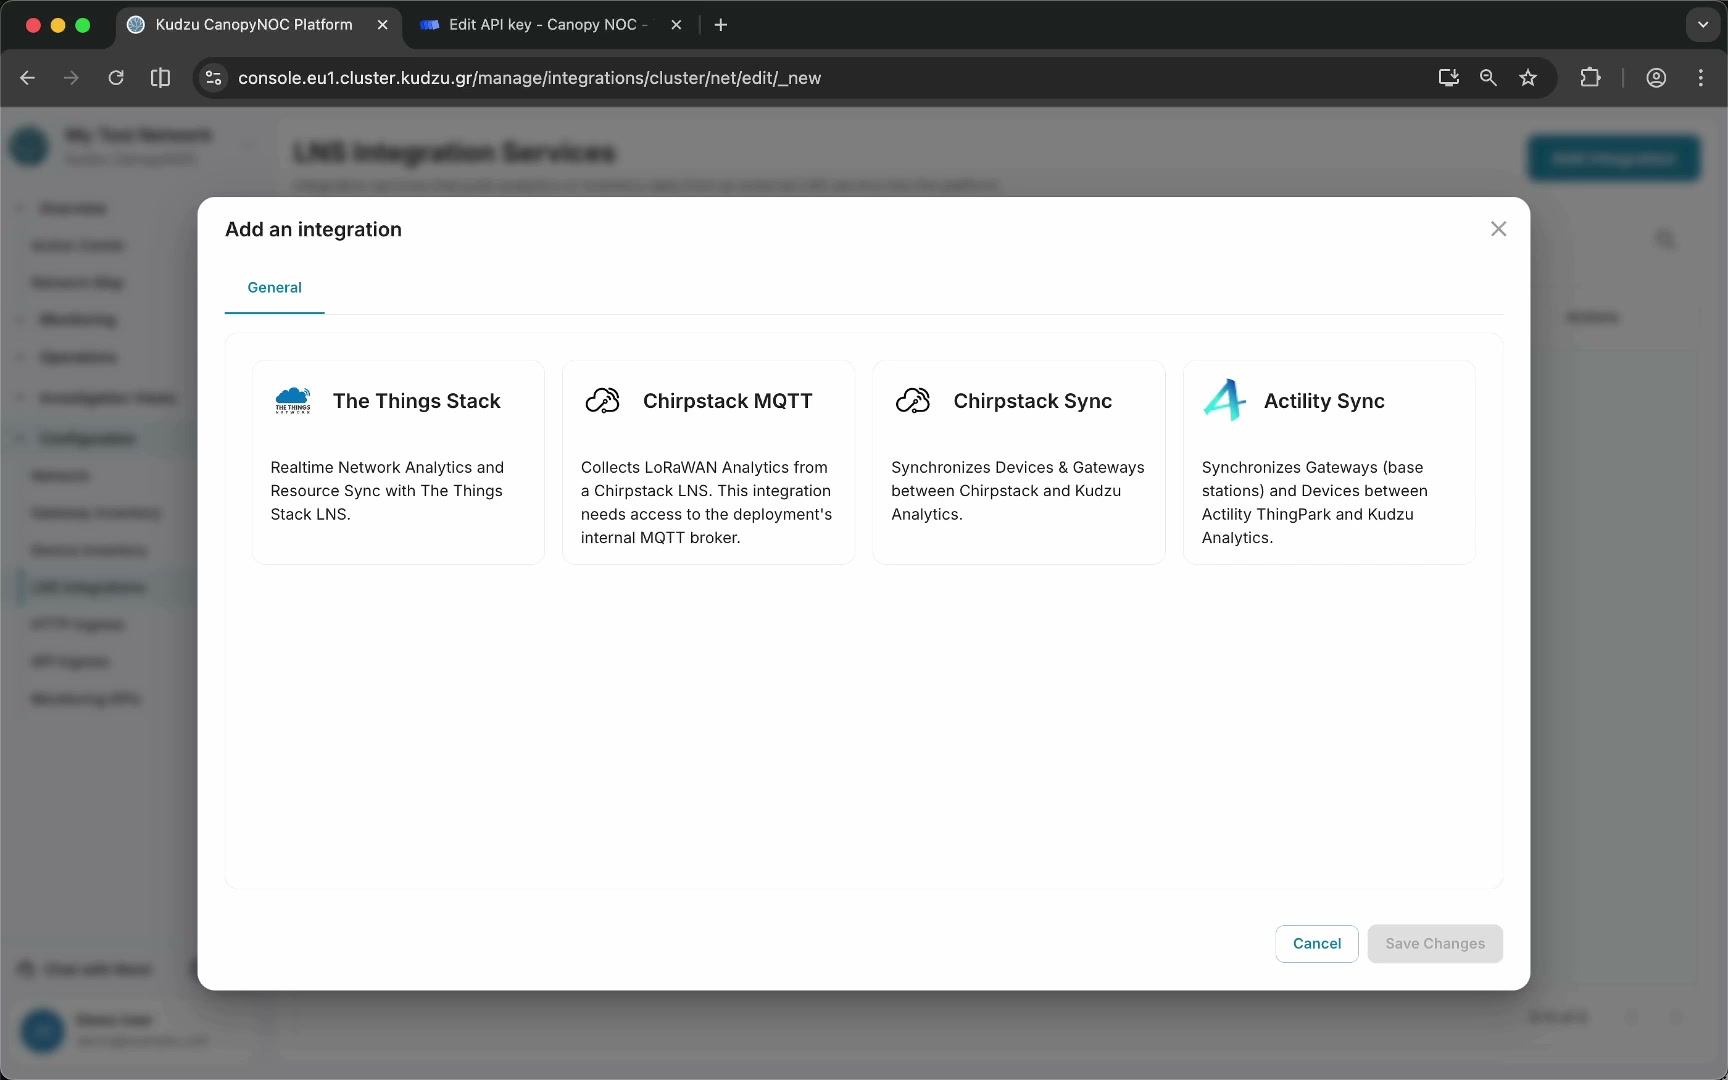The width and height of the screenshot is (1728, 1080).
Task: Open a new browser tab
Action: (721, 25)
